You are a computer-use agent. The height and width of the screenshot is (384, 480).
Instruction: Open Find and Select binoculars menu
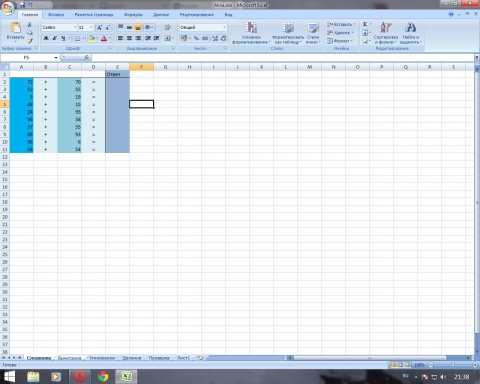(x=410, y=33)
